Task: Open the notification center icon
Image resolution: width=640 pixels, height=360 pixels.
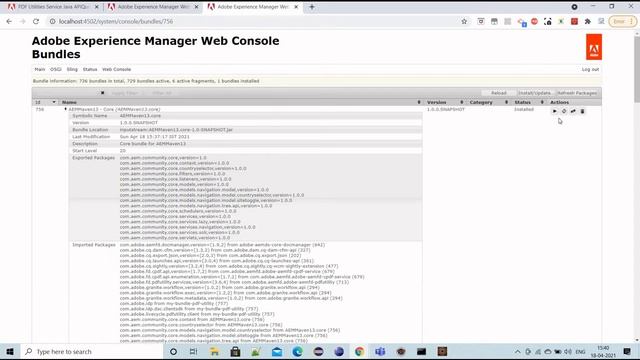Action: (627, 351)
